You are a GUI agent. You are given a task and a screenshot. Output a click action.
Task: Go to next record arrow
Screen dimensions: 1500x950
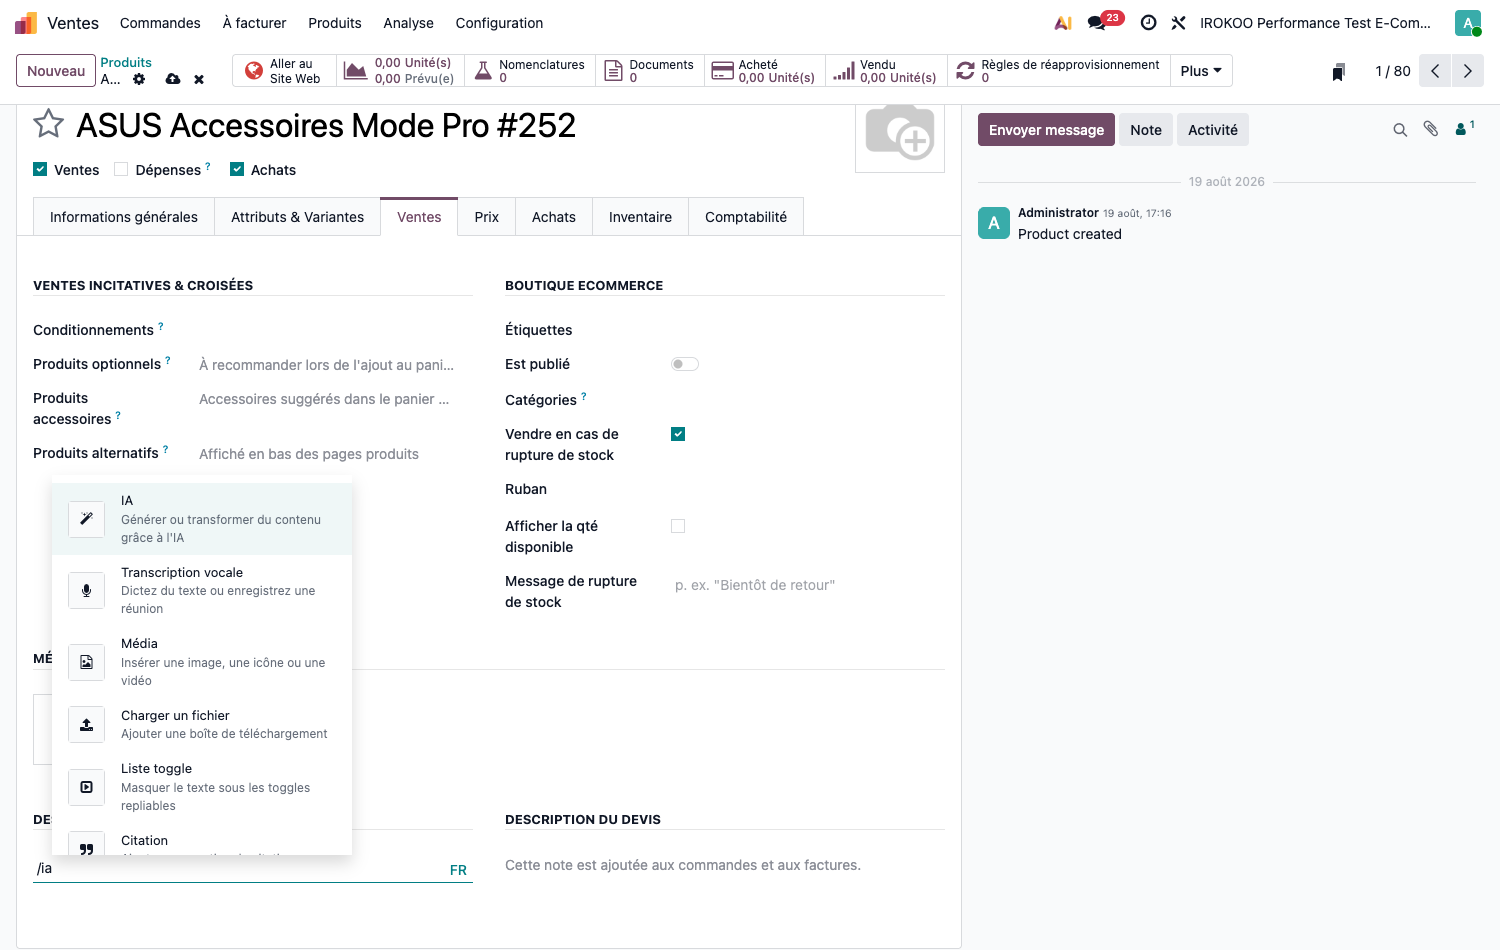click(1468, 71)
